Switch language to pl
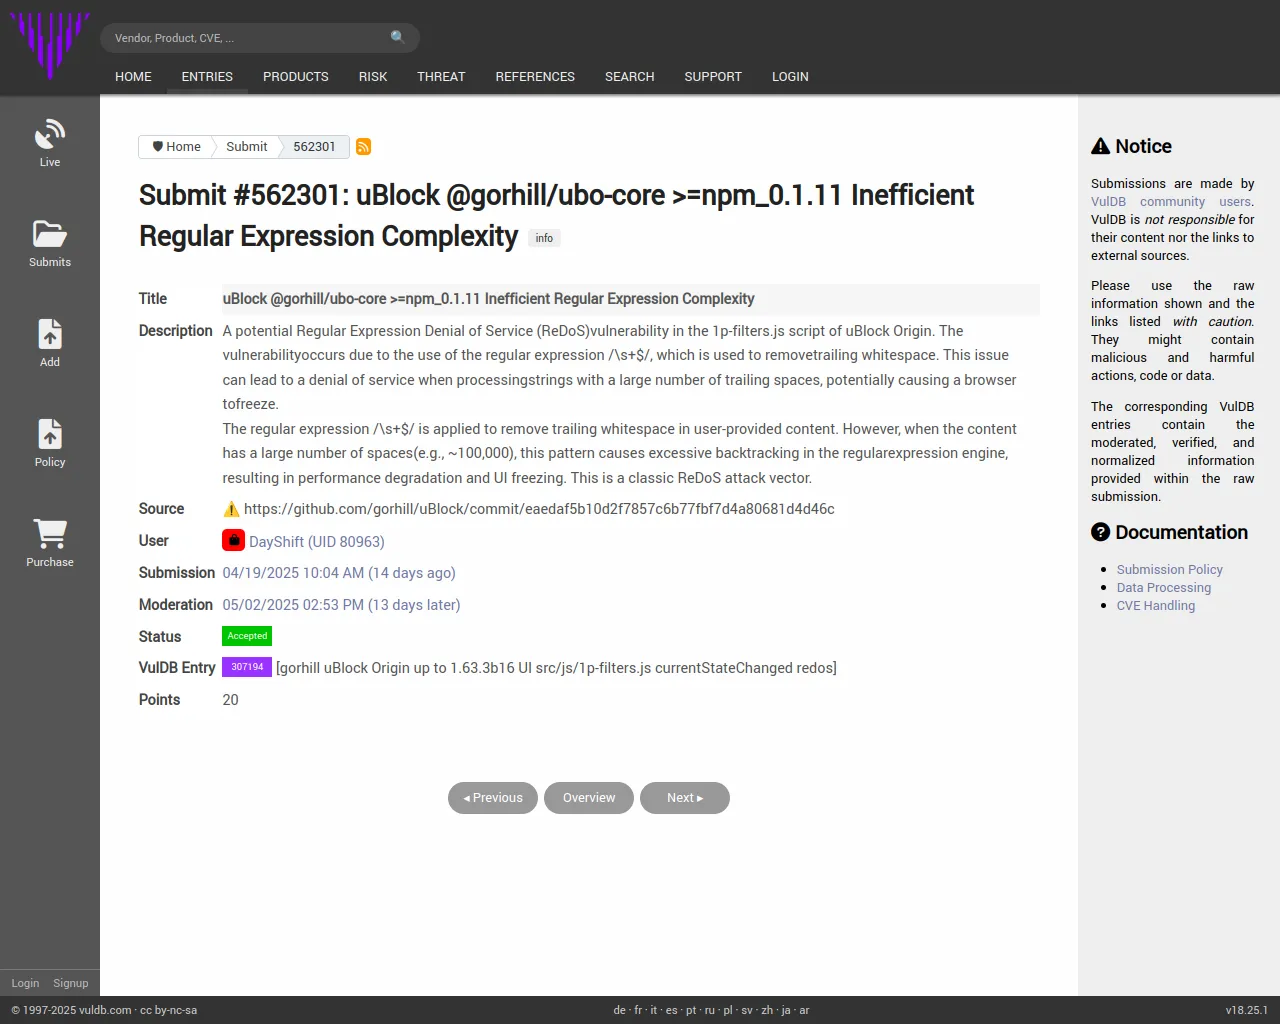 pos(728,1010)
